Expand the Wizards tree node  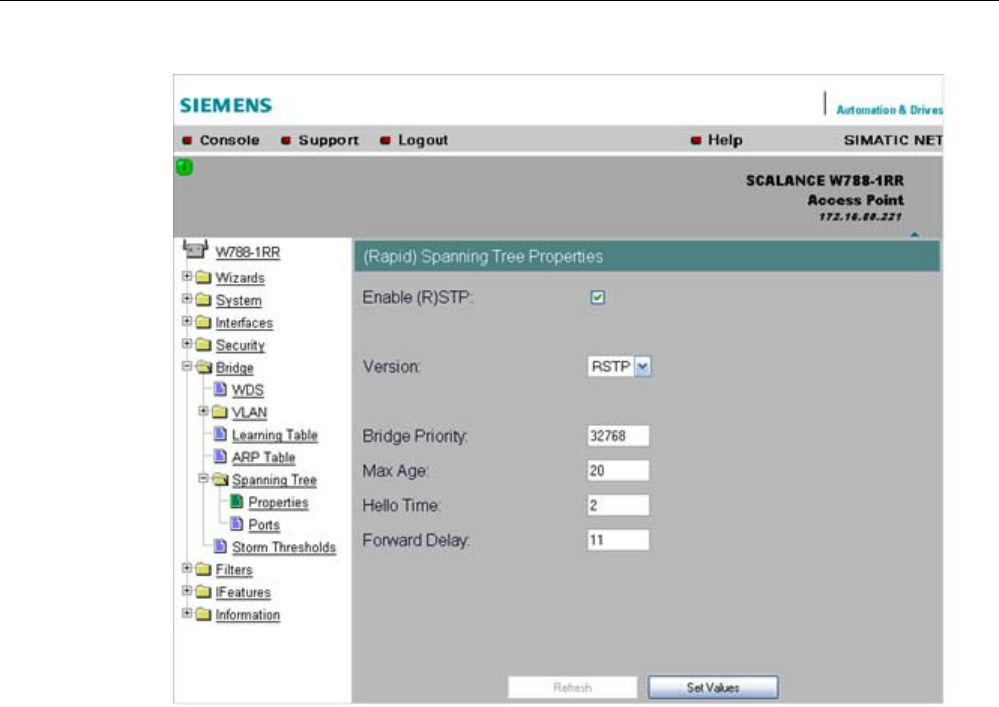coord(187,276)
